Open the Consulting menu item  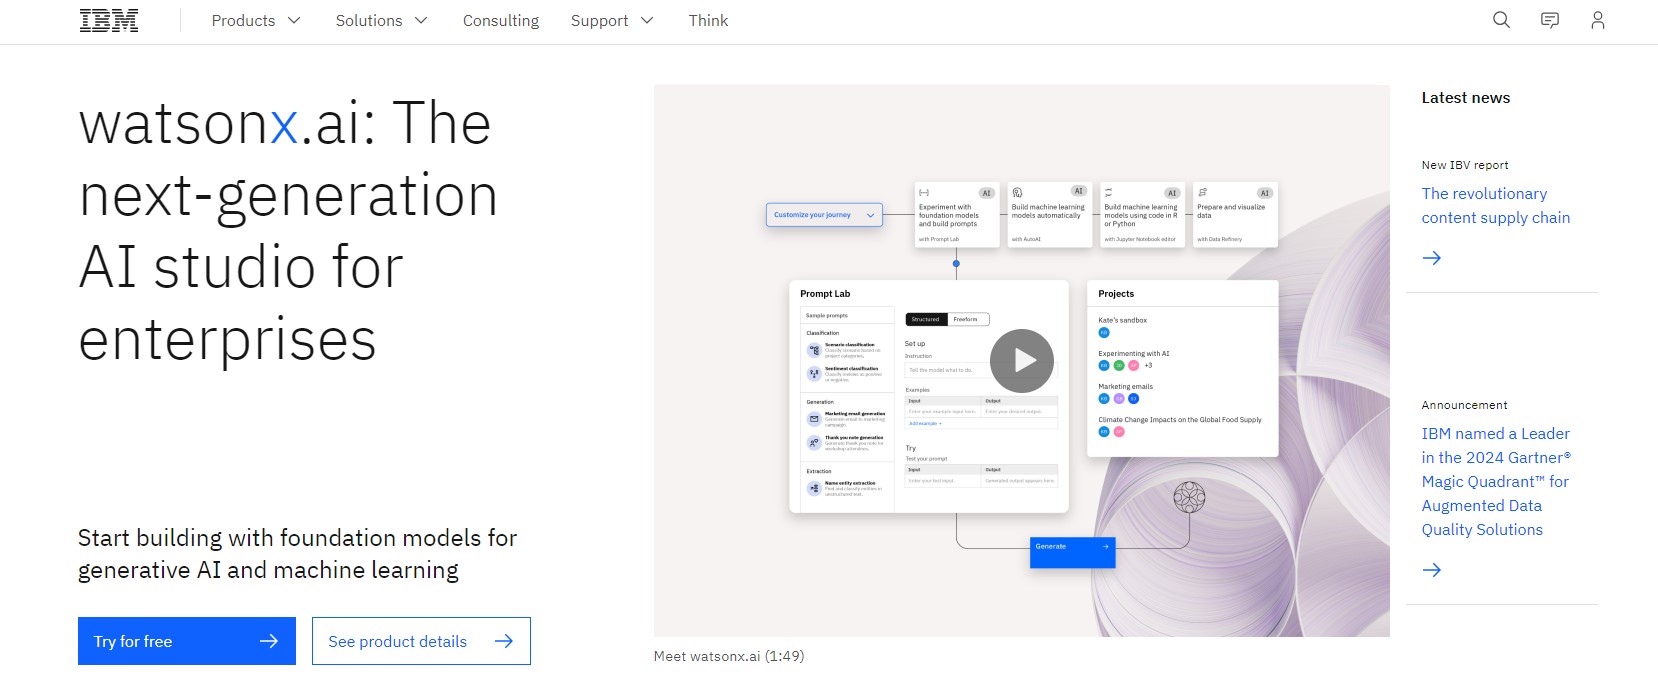[x=500, y=20]
